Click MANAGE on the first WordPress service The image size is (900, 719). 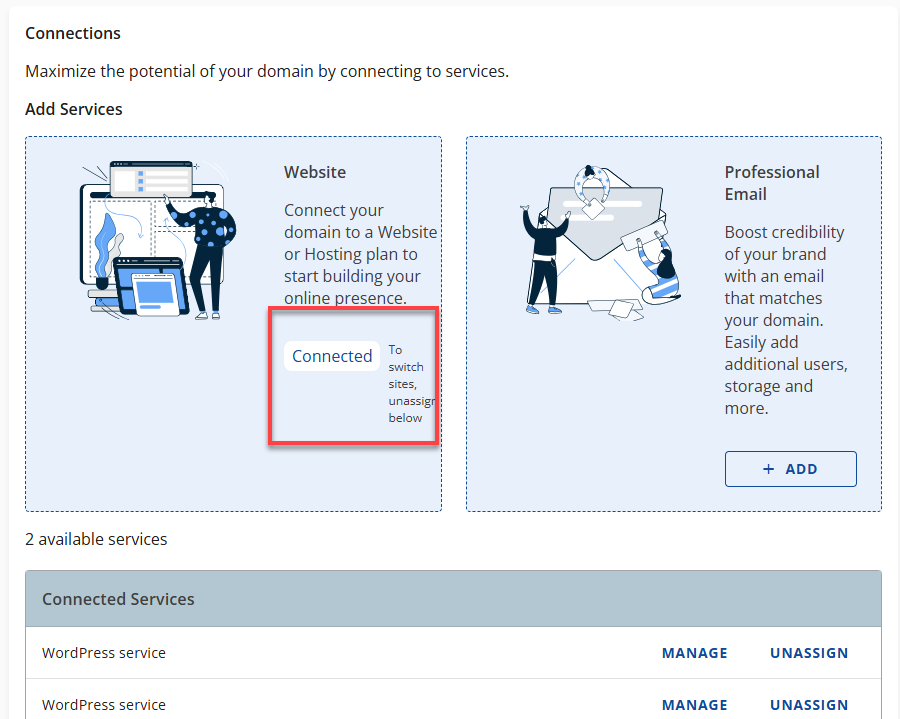point(694,652)
